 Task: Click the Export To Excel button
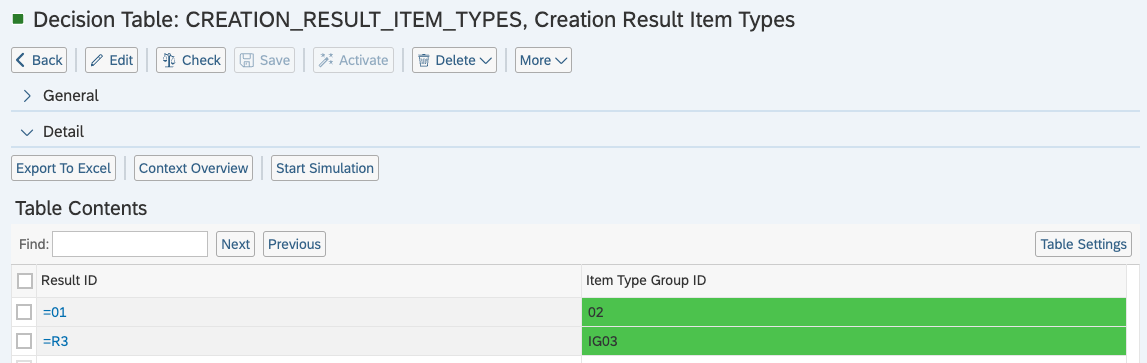click(x=64, y=168)
